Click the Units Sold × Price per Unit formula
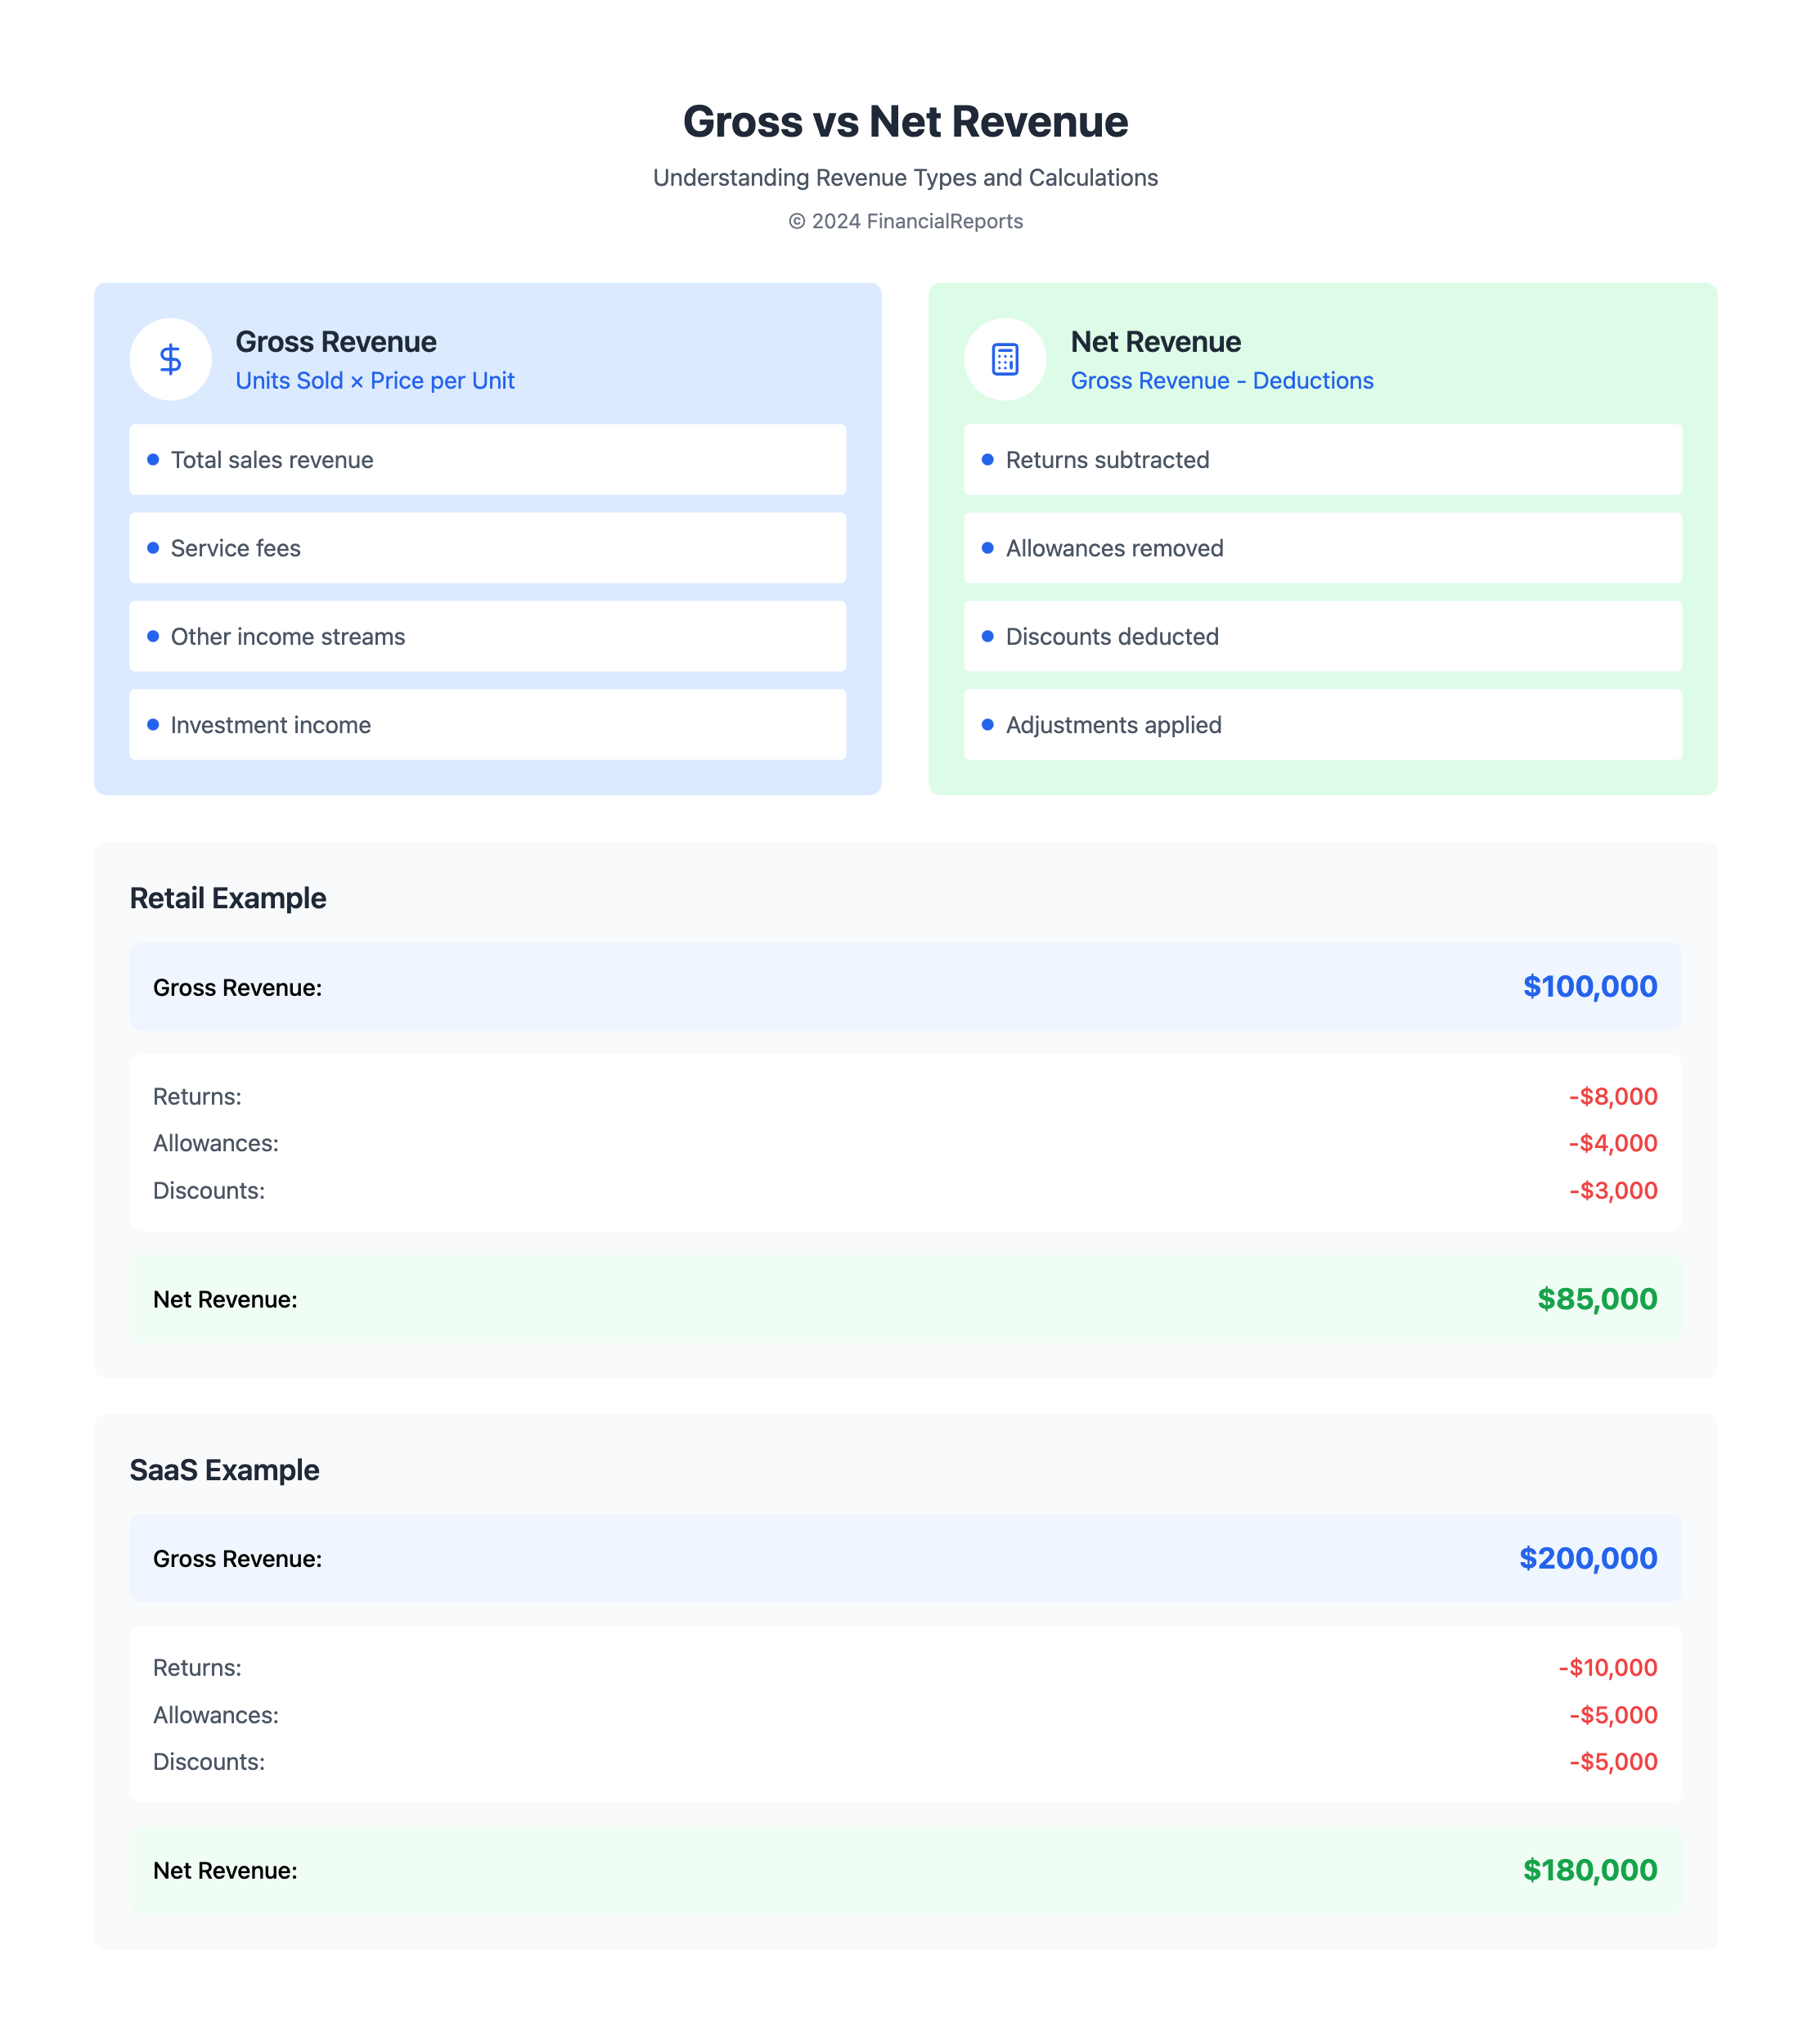The width and height of the screenshot is (1812, 2044). point(375,381)
